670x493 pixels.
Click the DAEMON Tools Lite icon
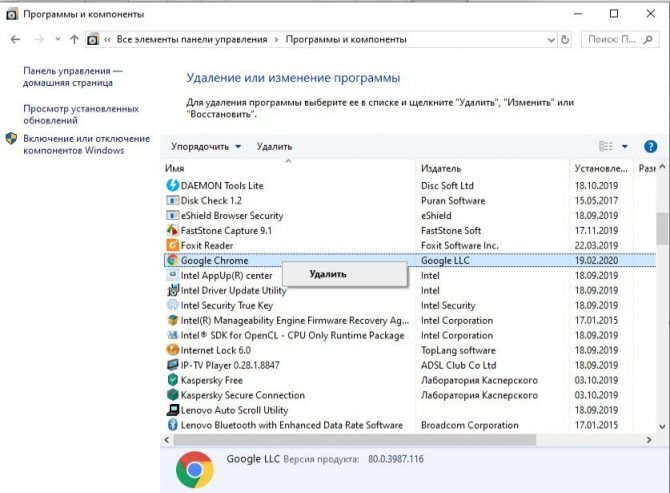point(172,185)
